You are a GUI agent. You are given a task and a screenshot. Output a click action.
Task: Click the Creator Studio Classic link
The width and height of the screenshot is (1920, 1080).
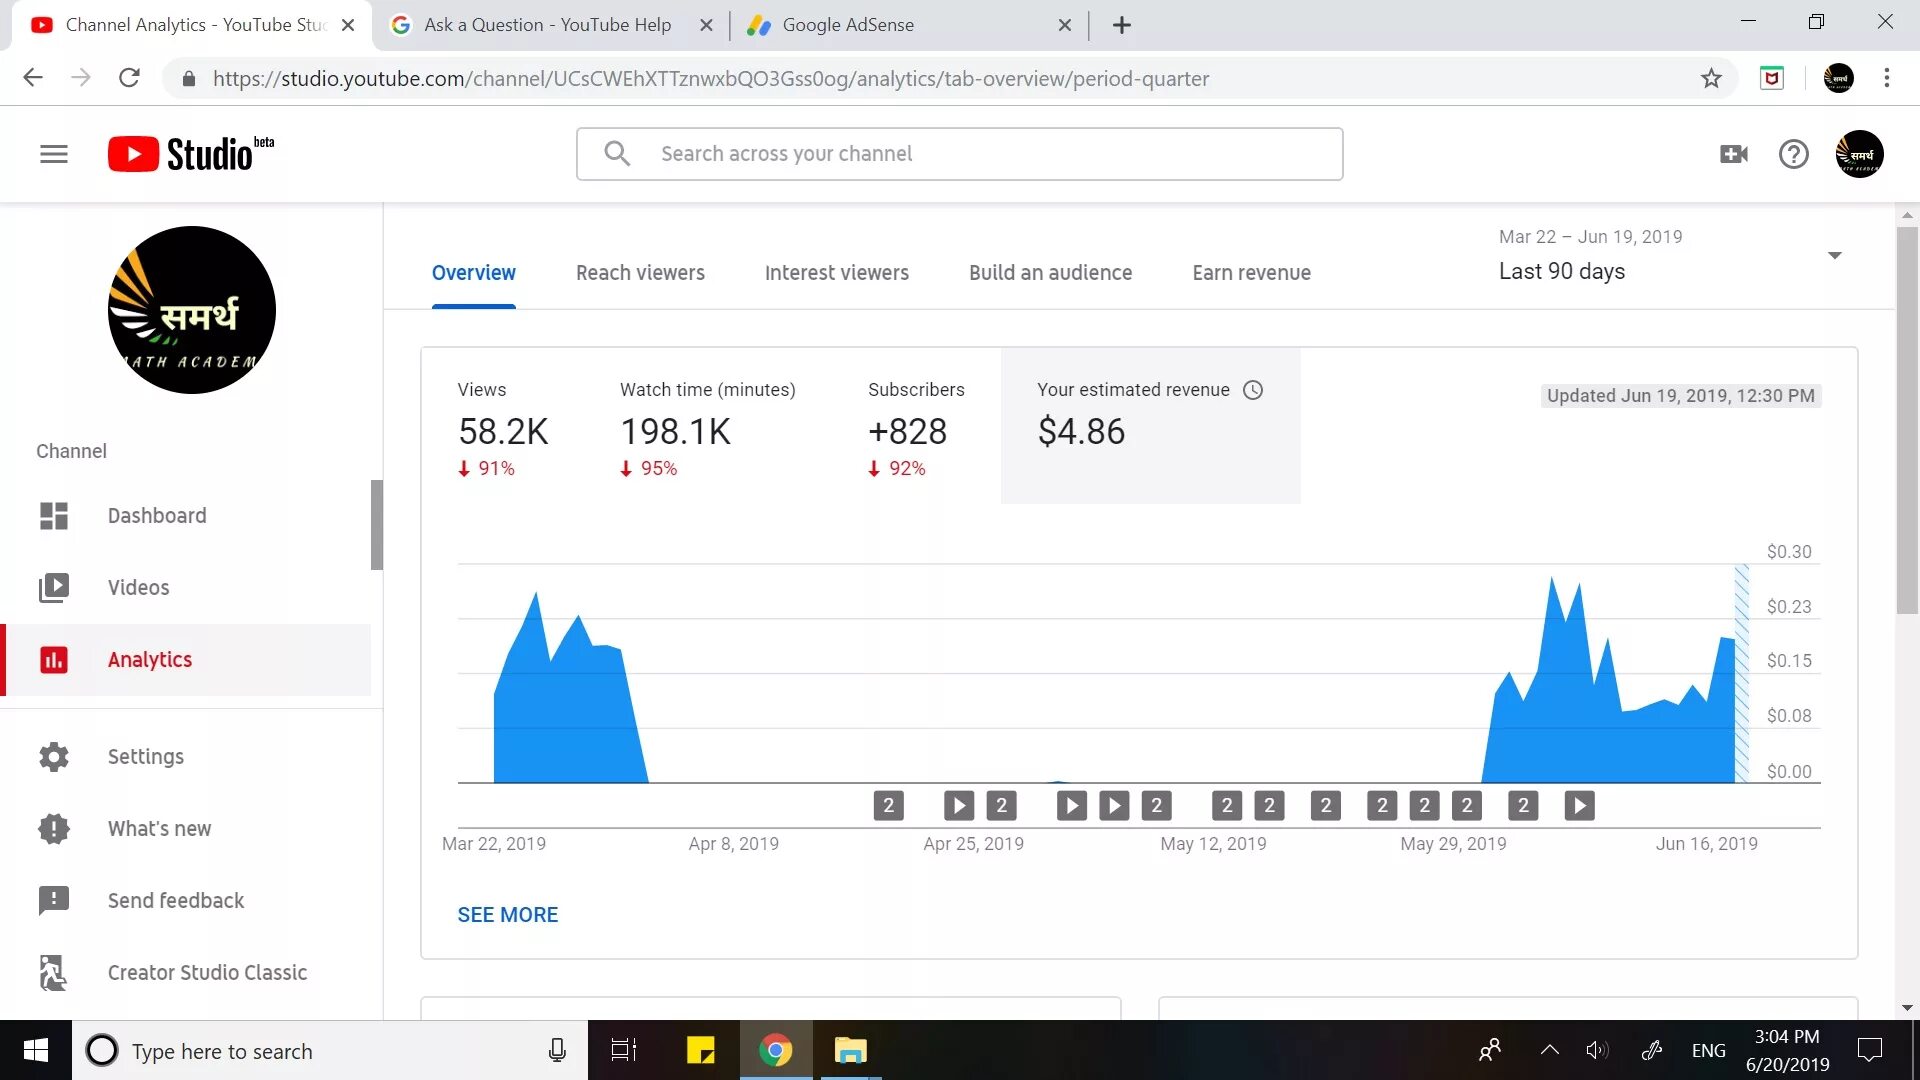[x=207, y=972]
